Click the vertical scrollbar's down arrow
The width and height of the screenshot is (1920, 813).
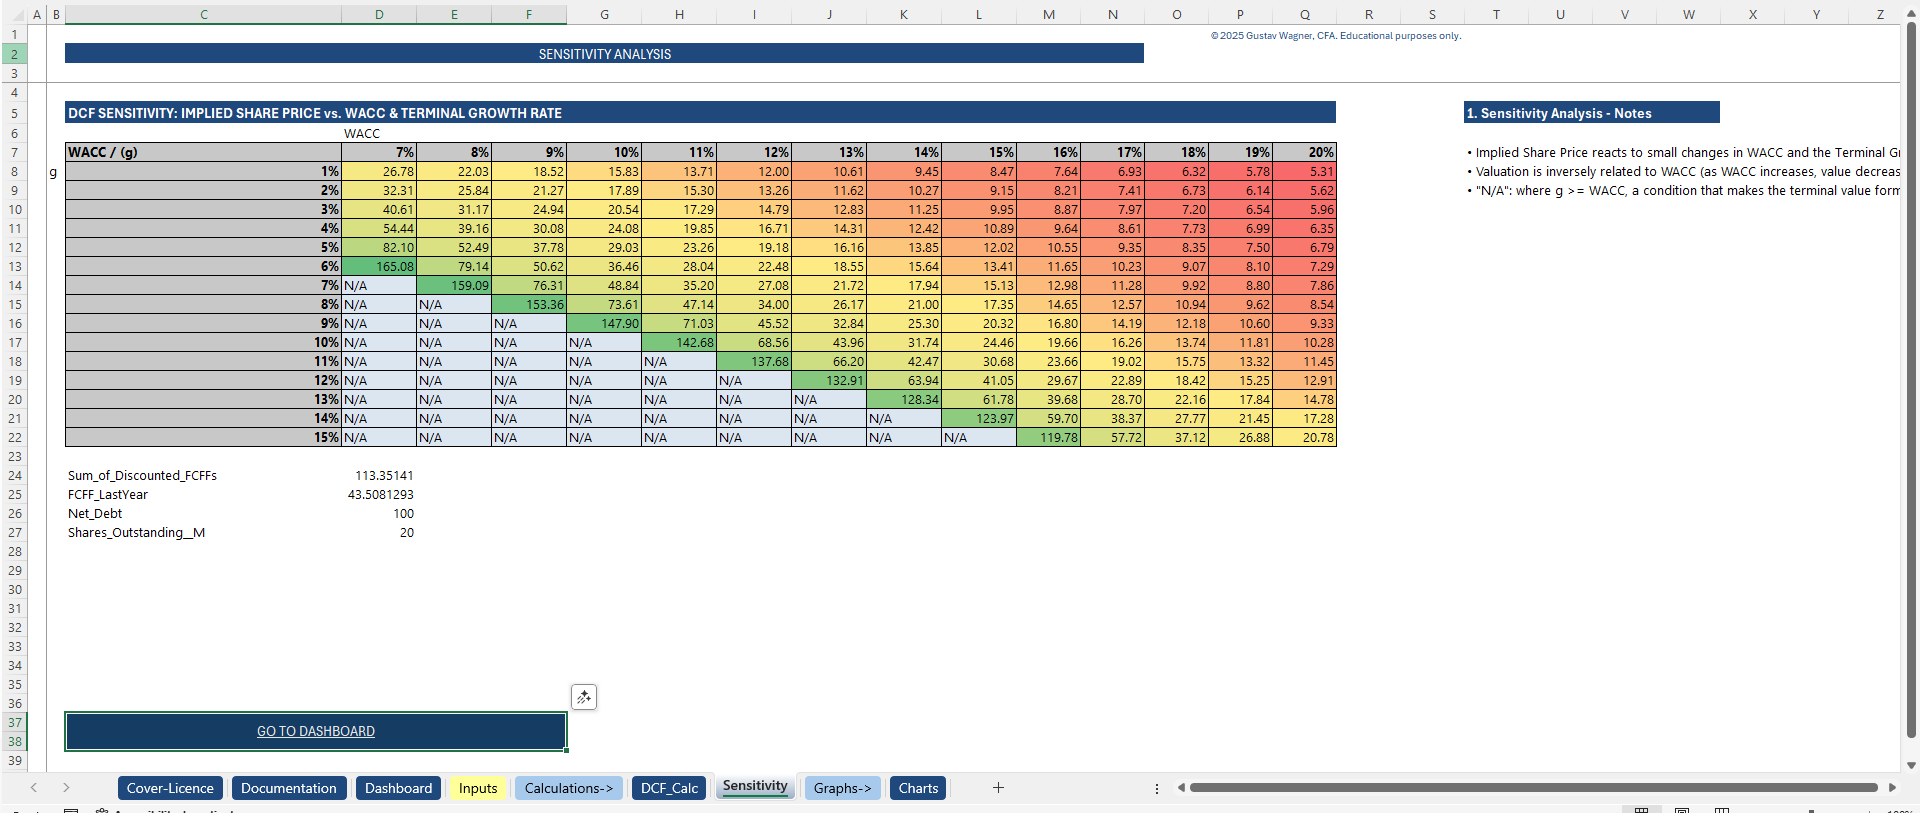coord(1911,765)
